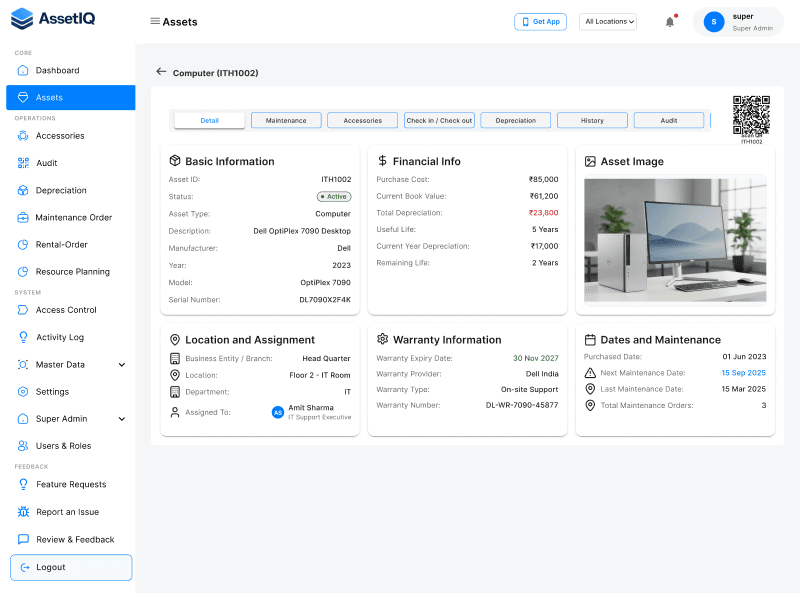Click the Rental-Order sidebar icon
The width and height of the screenshot is (800, 608).
point(23,244)
